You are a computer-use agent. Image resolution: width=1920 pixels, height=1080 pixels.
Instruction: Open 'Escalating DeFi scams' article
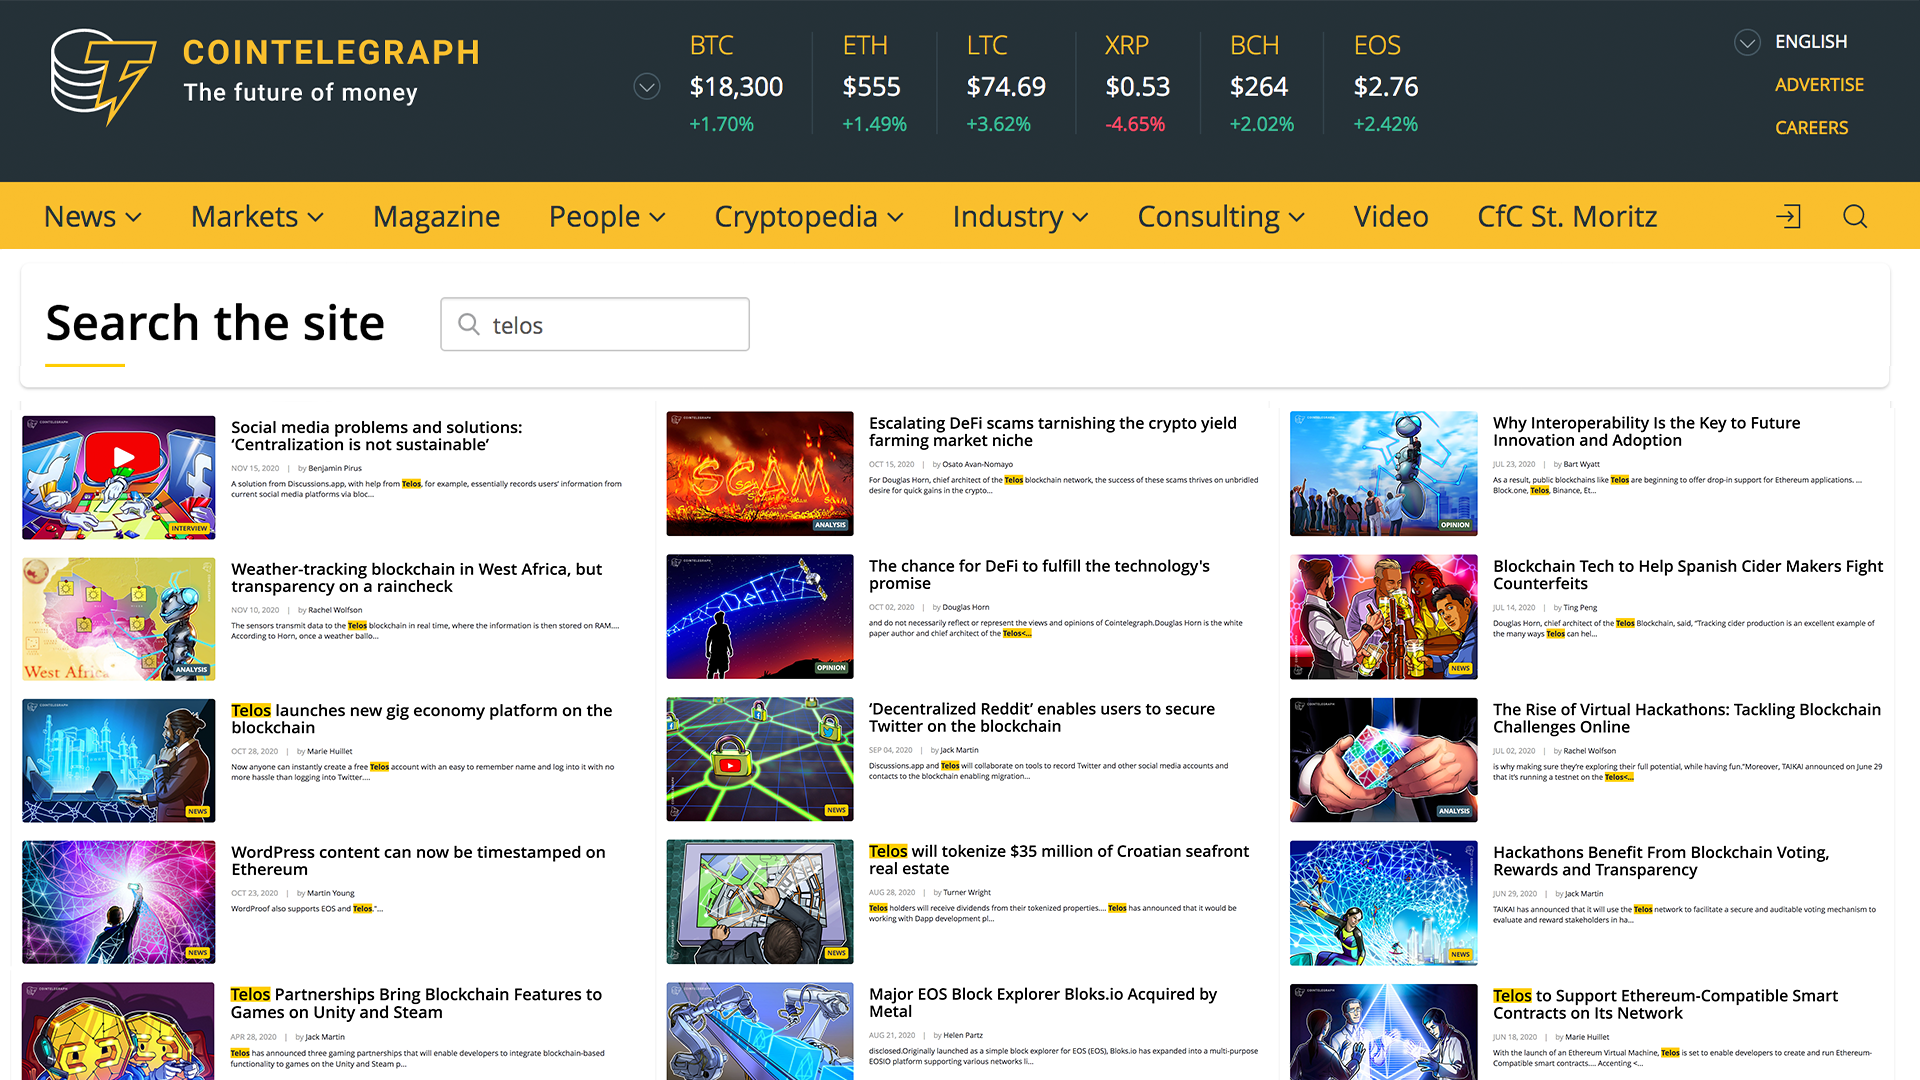point(1053,432)
